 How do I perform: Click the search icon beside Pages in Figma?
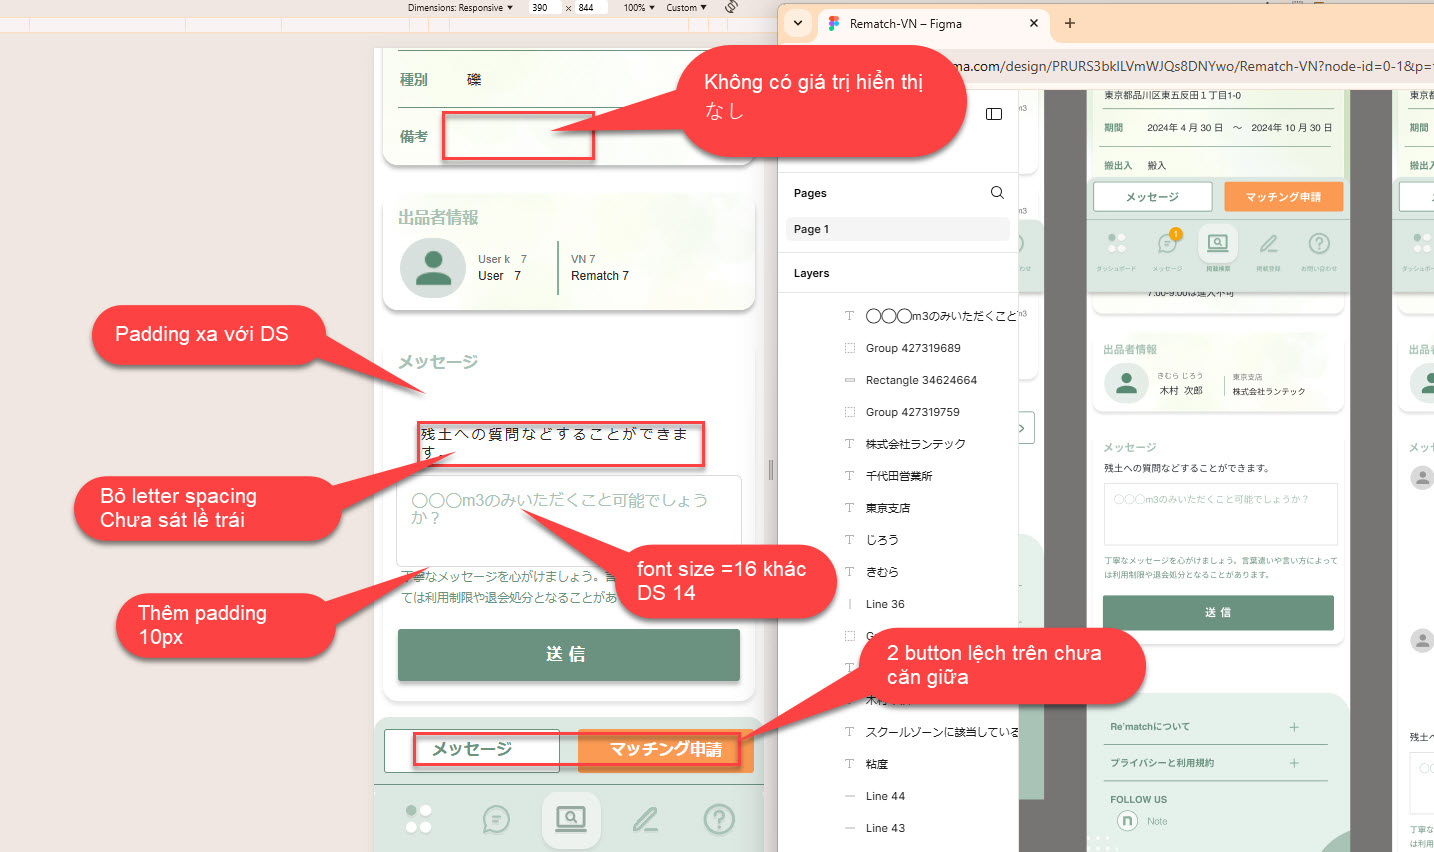coord(997,193)
